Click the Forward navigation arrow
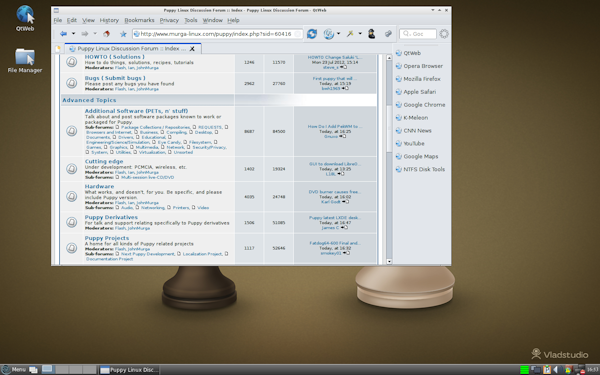The image size is (600, 375). pos(85,34)
